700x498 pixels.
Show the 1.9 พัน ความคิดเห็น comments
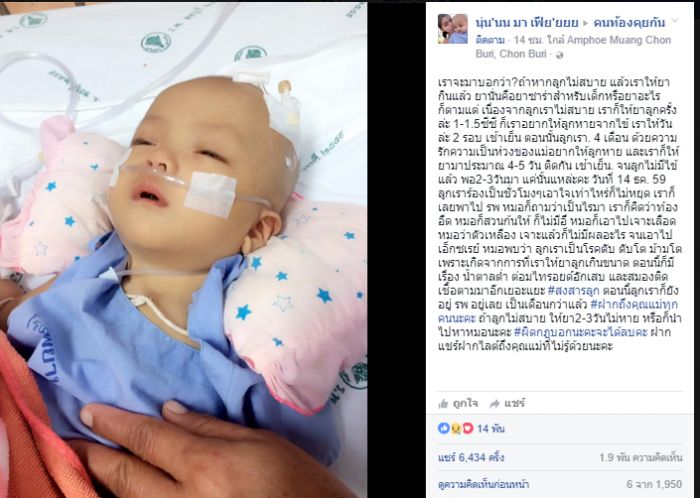(641, 457)
